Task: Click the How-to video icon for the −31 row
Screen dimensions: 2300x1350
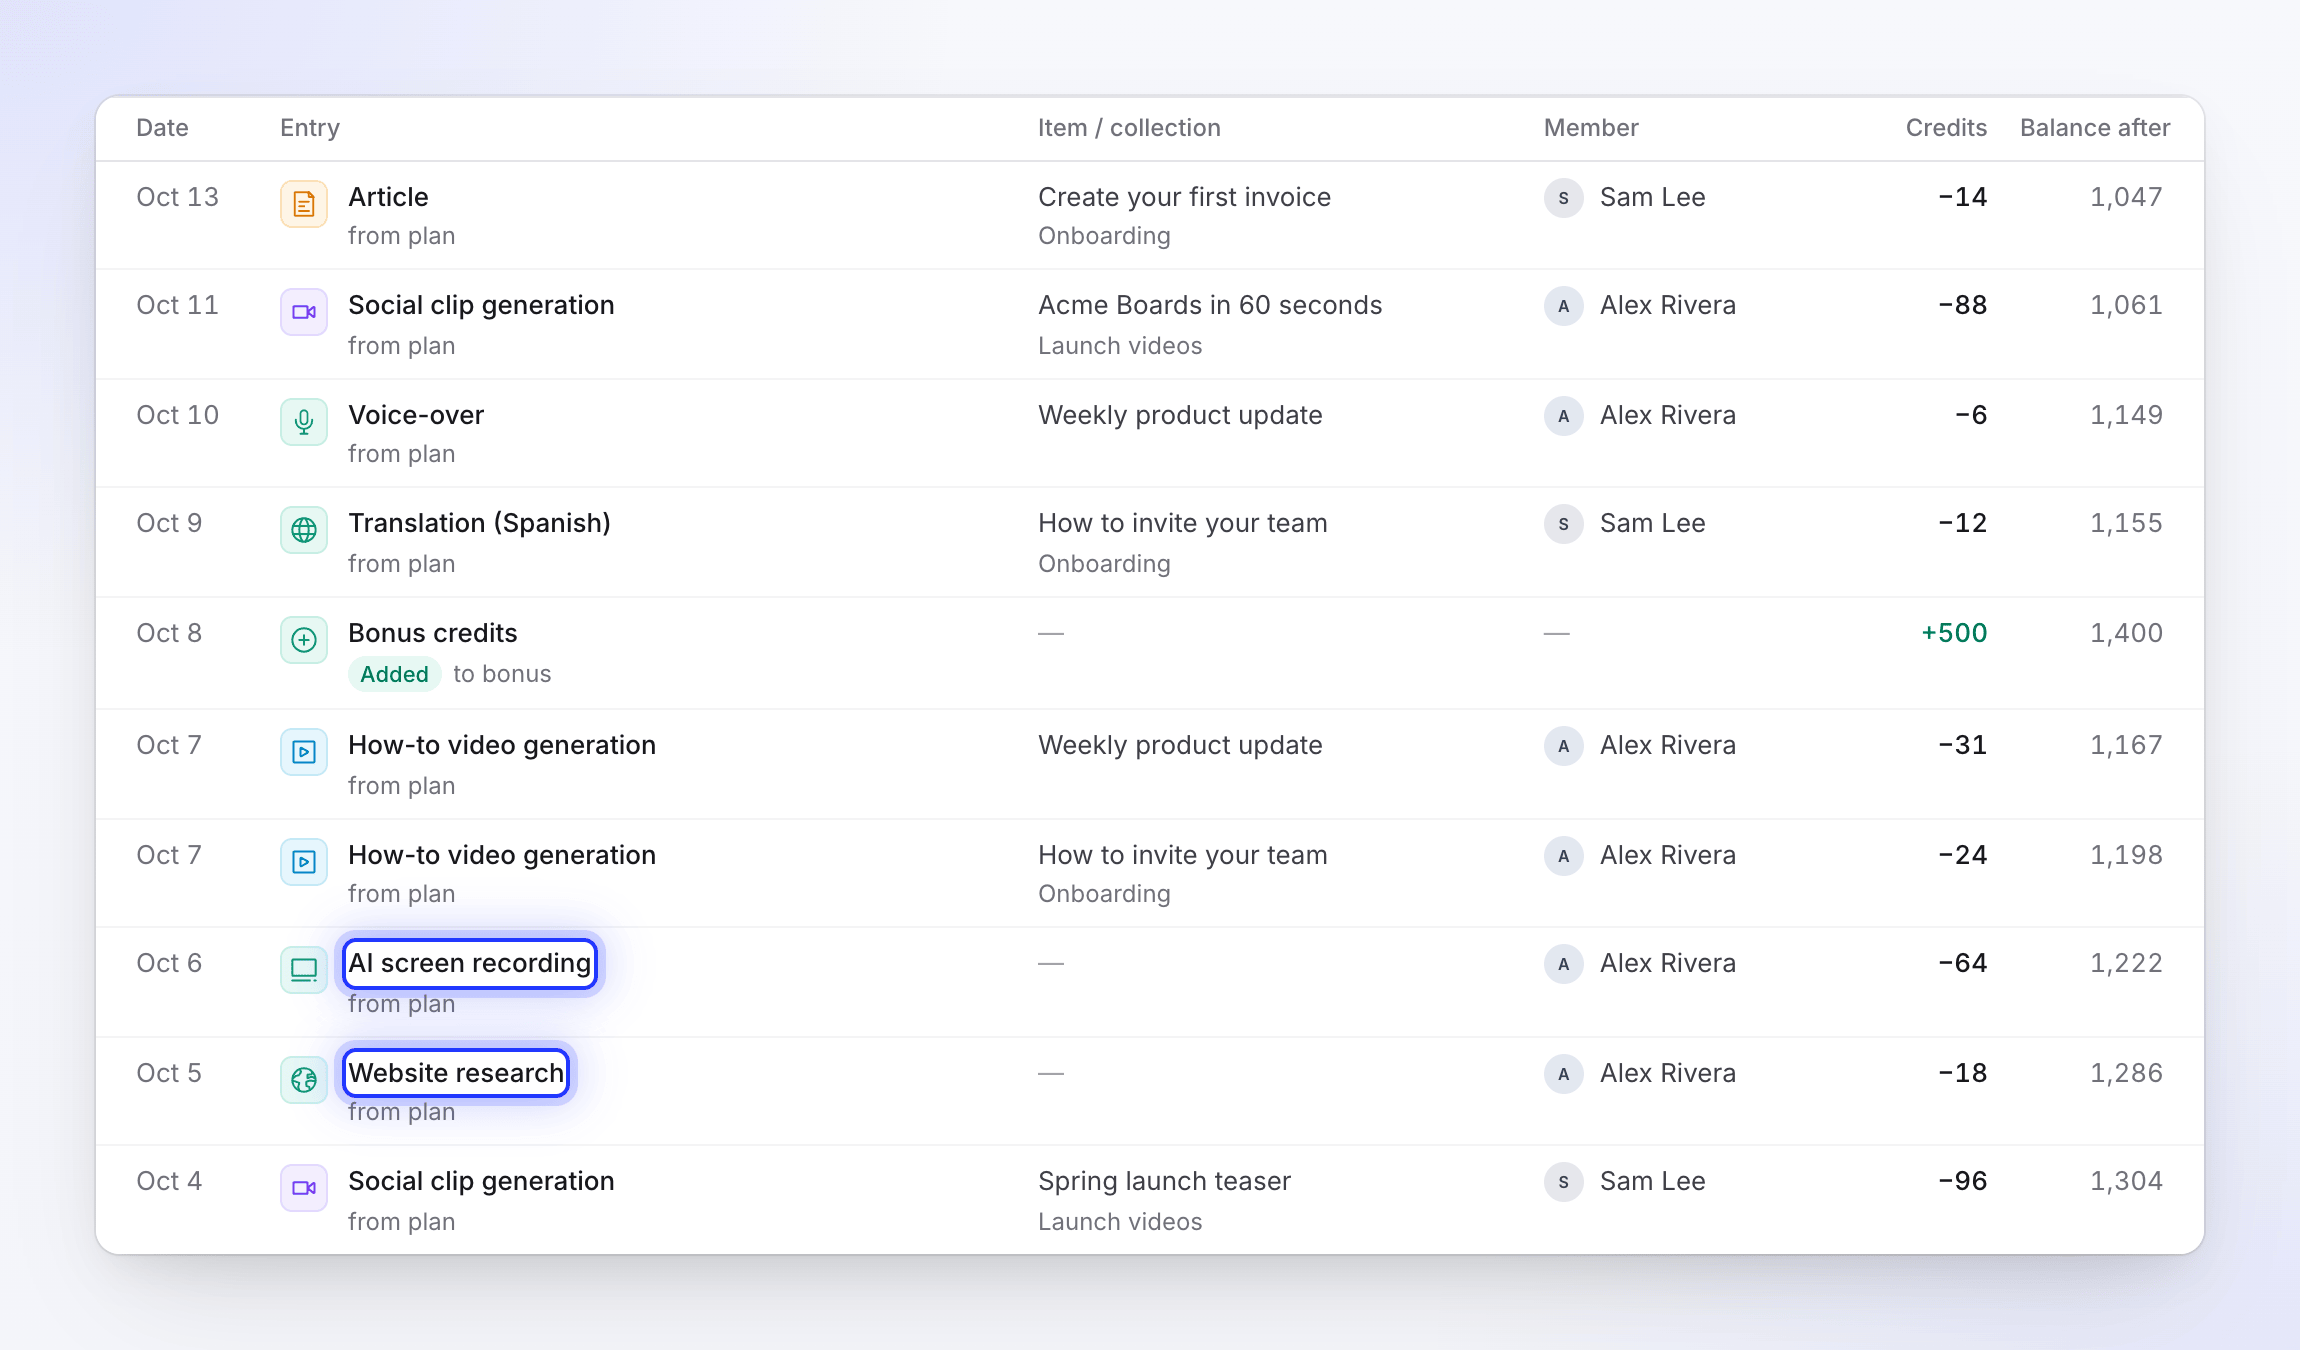Action: 304,752
